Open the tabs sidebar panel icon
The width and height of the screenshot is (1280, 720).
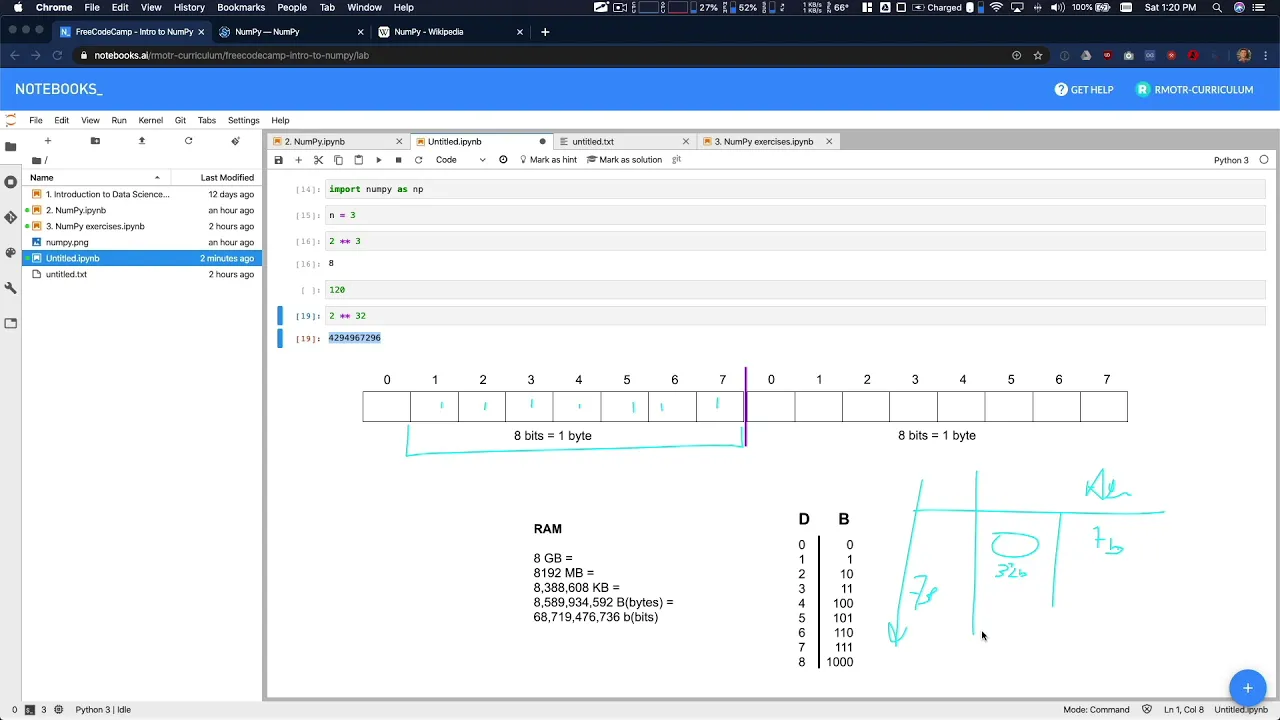10,323
